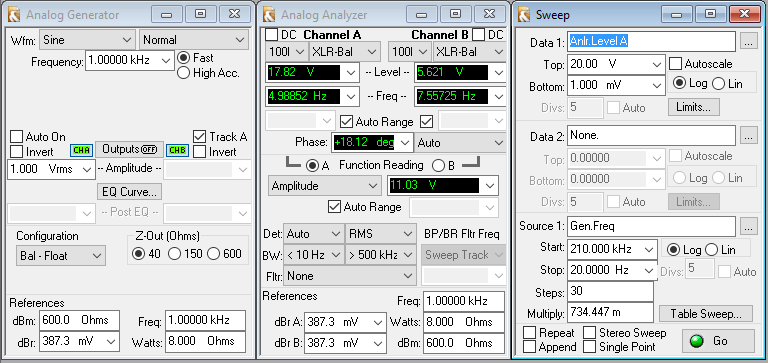768x363 pixels.
Task: Click the function reading 11.03 V
Action: click(433, 186)
